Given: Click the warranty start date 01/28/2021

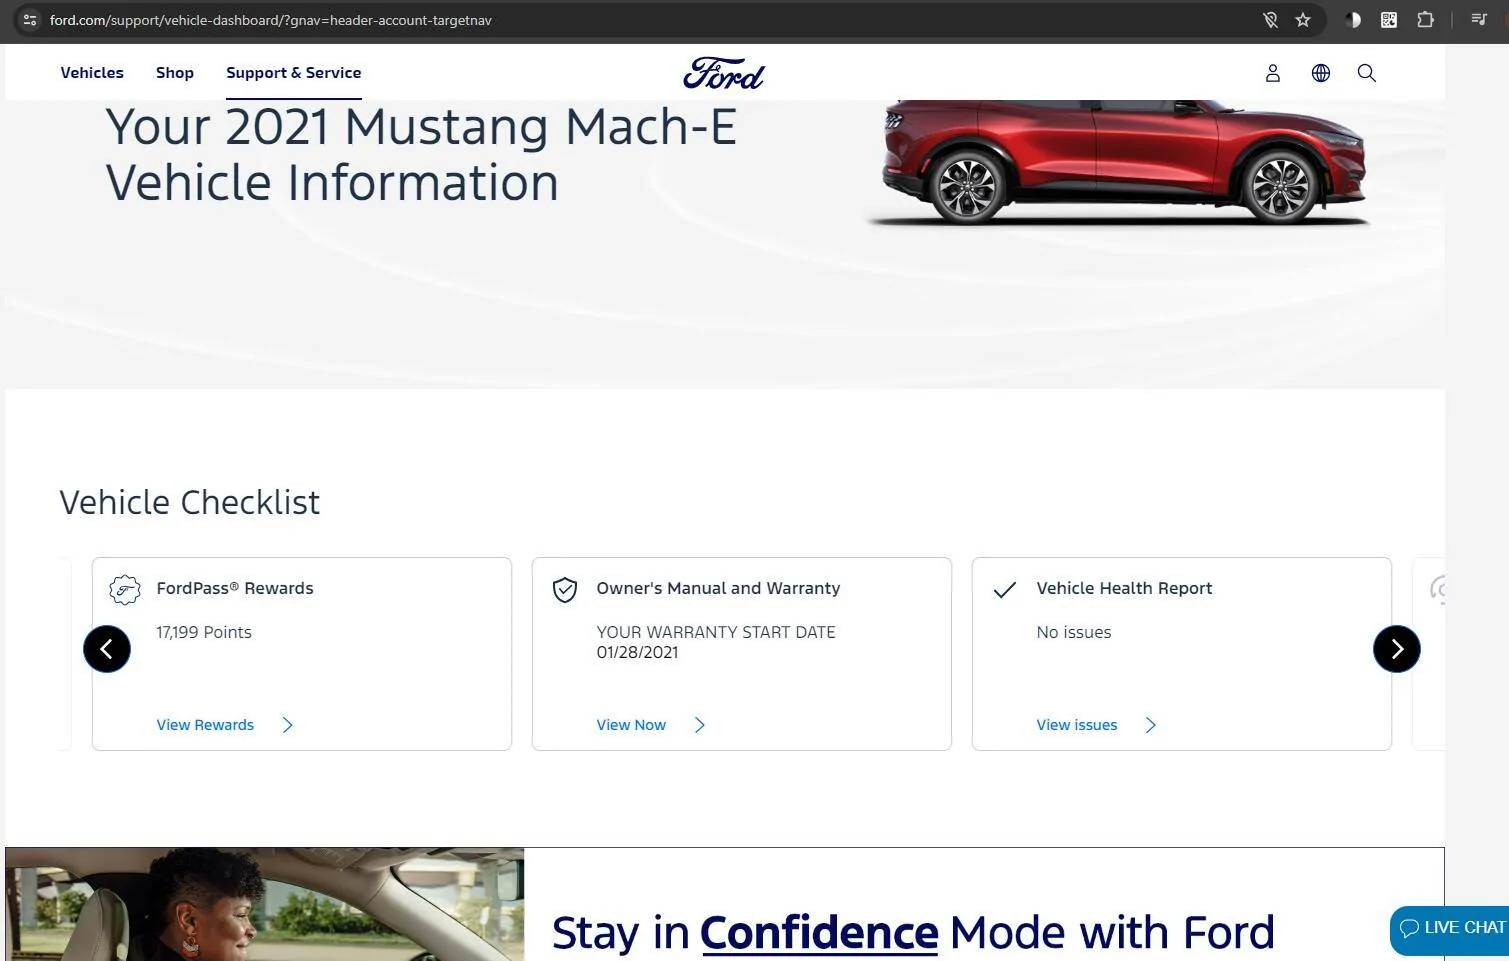Looking at the screenshot, I should coord(637,652).
